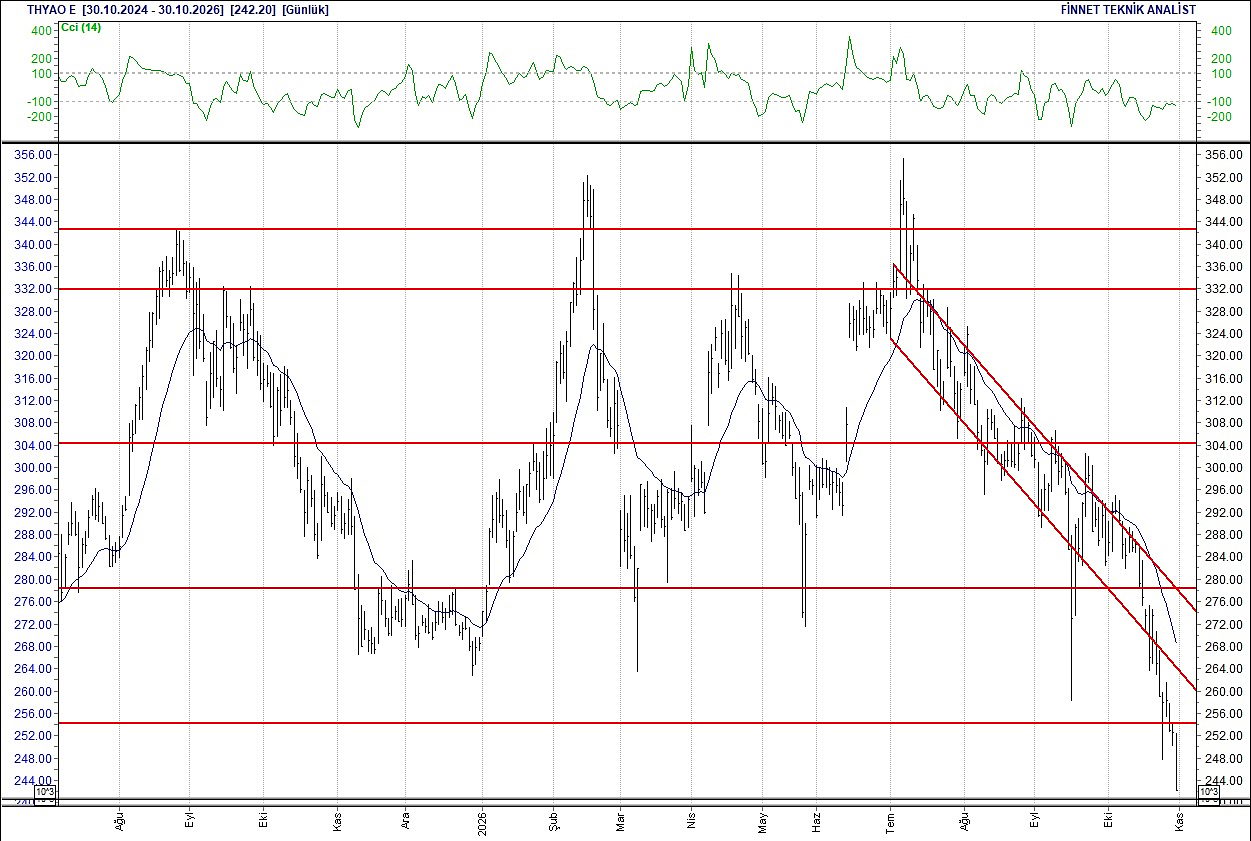Select the Cci (14) indicator label
The width and height of the screenshot is (1251, 841).
tap(81, 27)
